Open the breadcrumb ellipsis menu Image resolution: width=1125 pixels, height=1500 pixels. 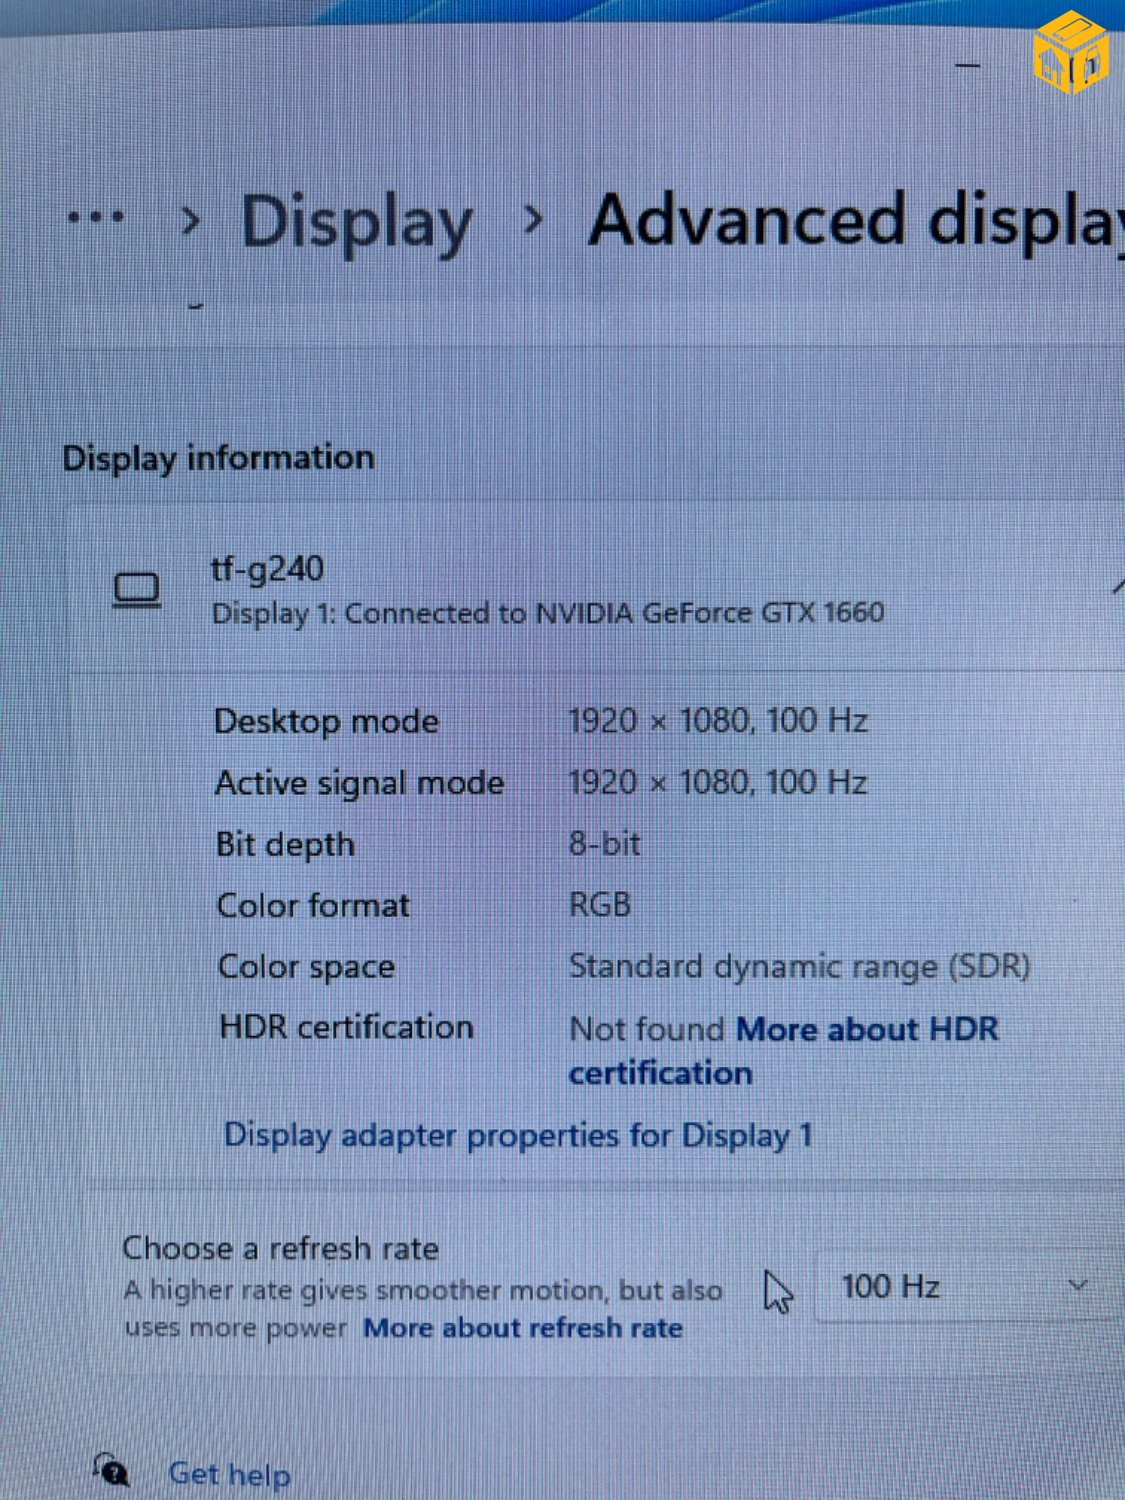(x=96, y=217)
